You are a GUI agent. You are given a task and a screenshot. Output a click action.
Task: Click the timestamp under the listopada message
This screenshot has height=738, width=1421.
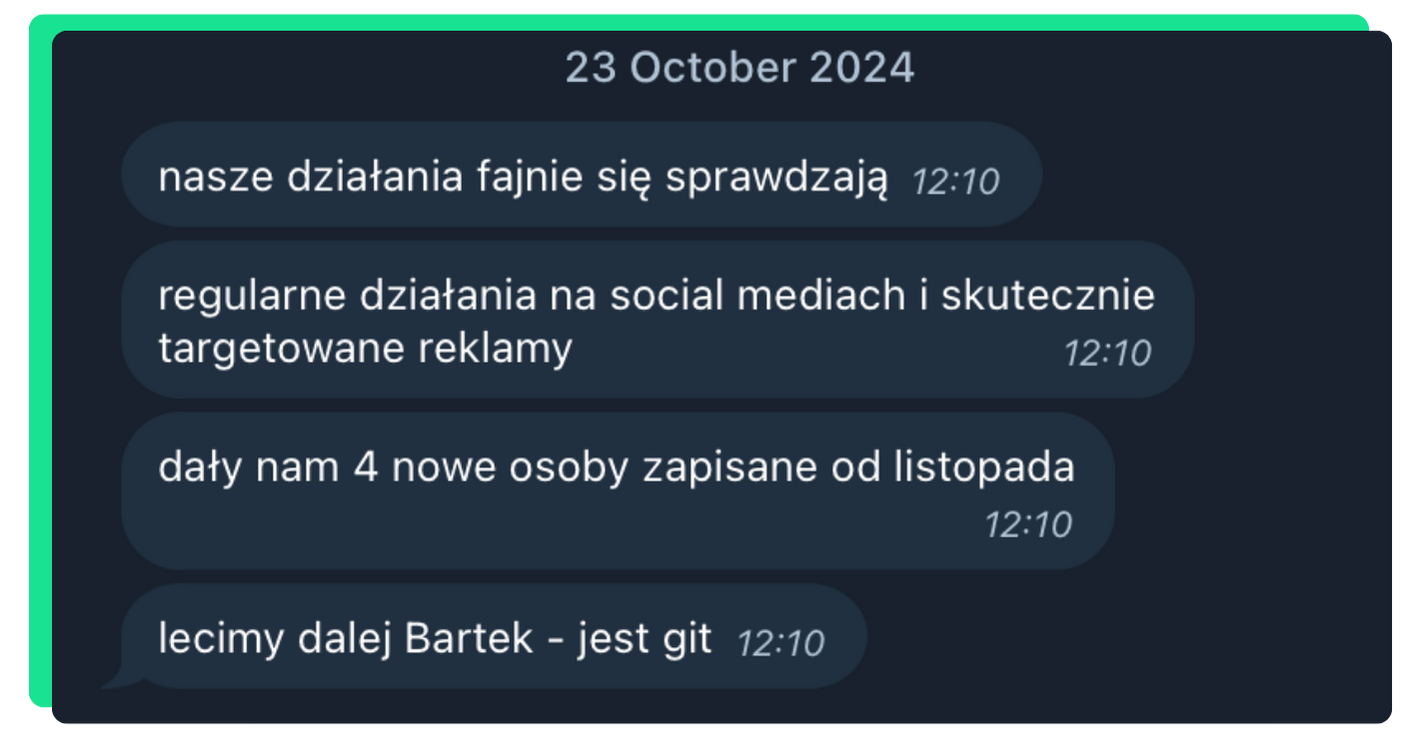point(1028,524)
